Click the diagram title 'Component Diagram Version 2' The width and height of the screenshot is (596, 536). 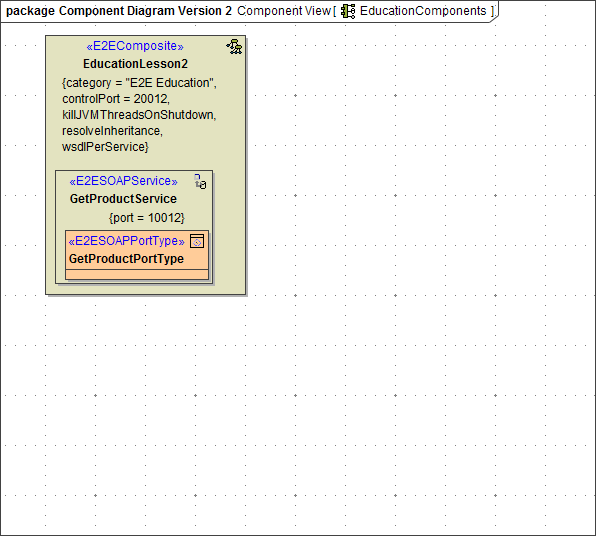tap(145, 11)
